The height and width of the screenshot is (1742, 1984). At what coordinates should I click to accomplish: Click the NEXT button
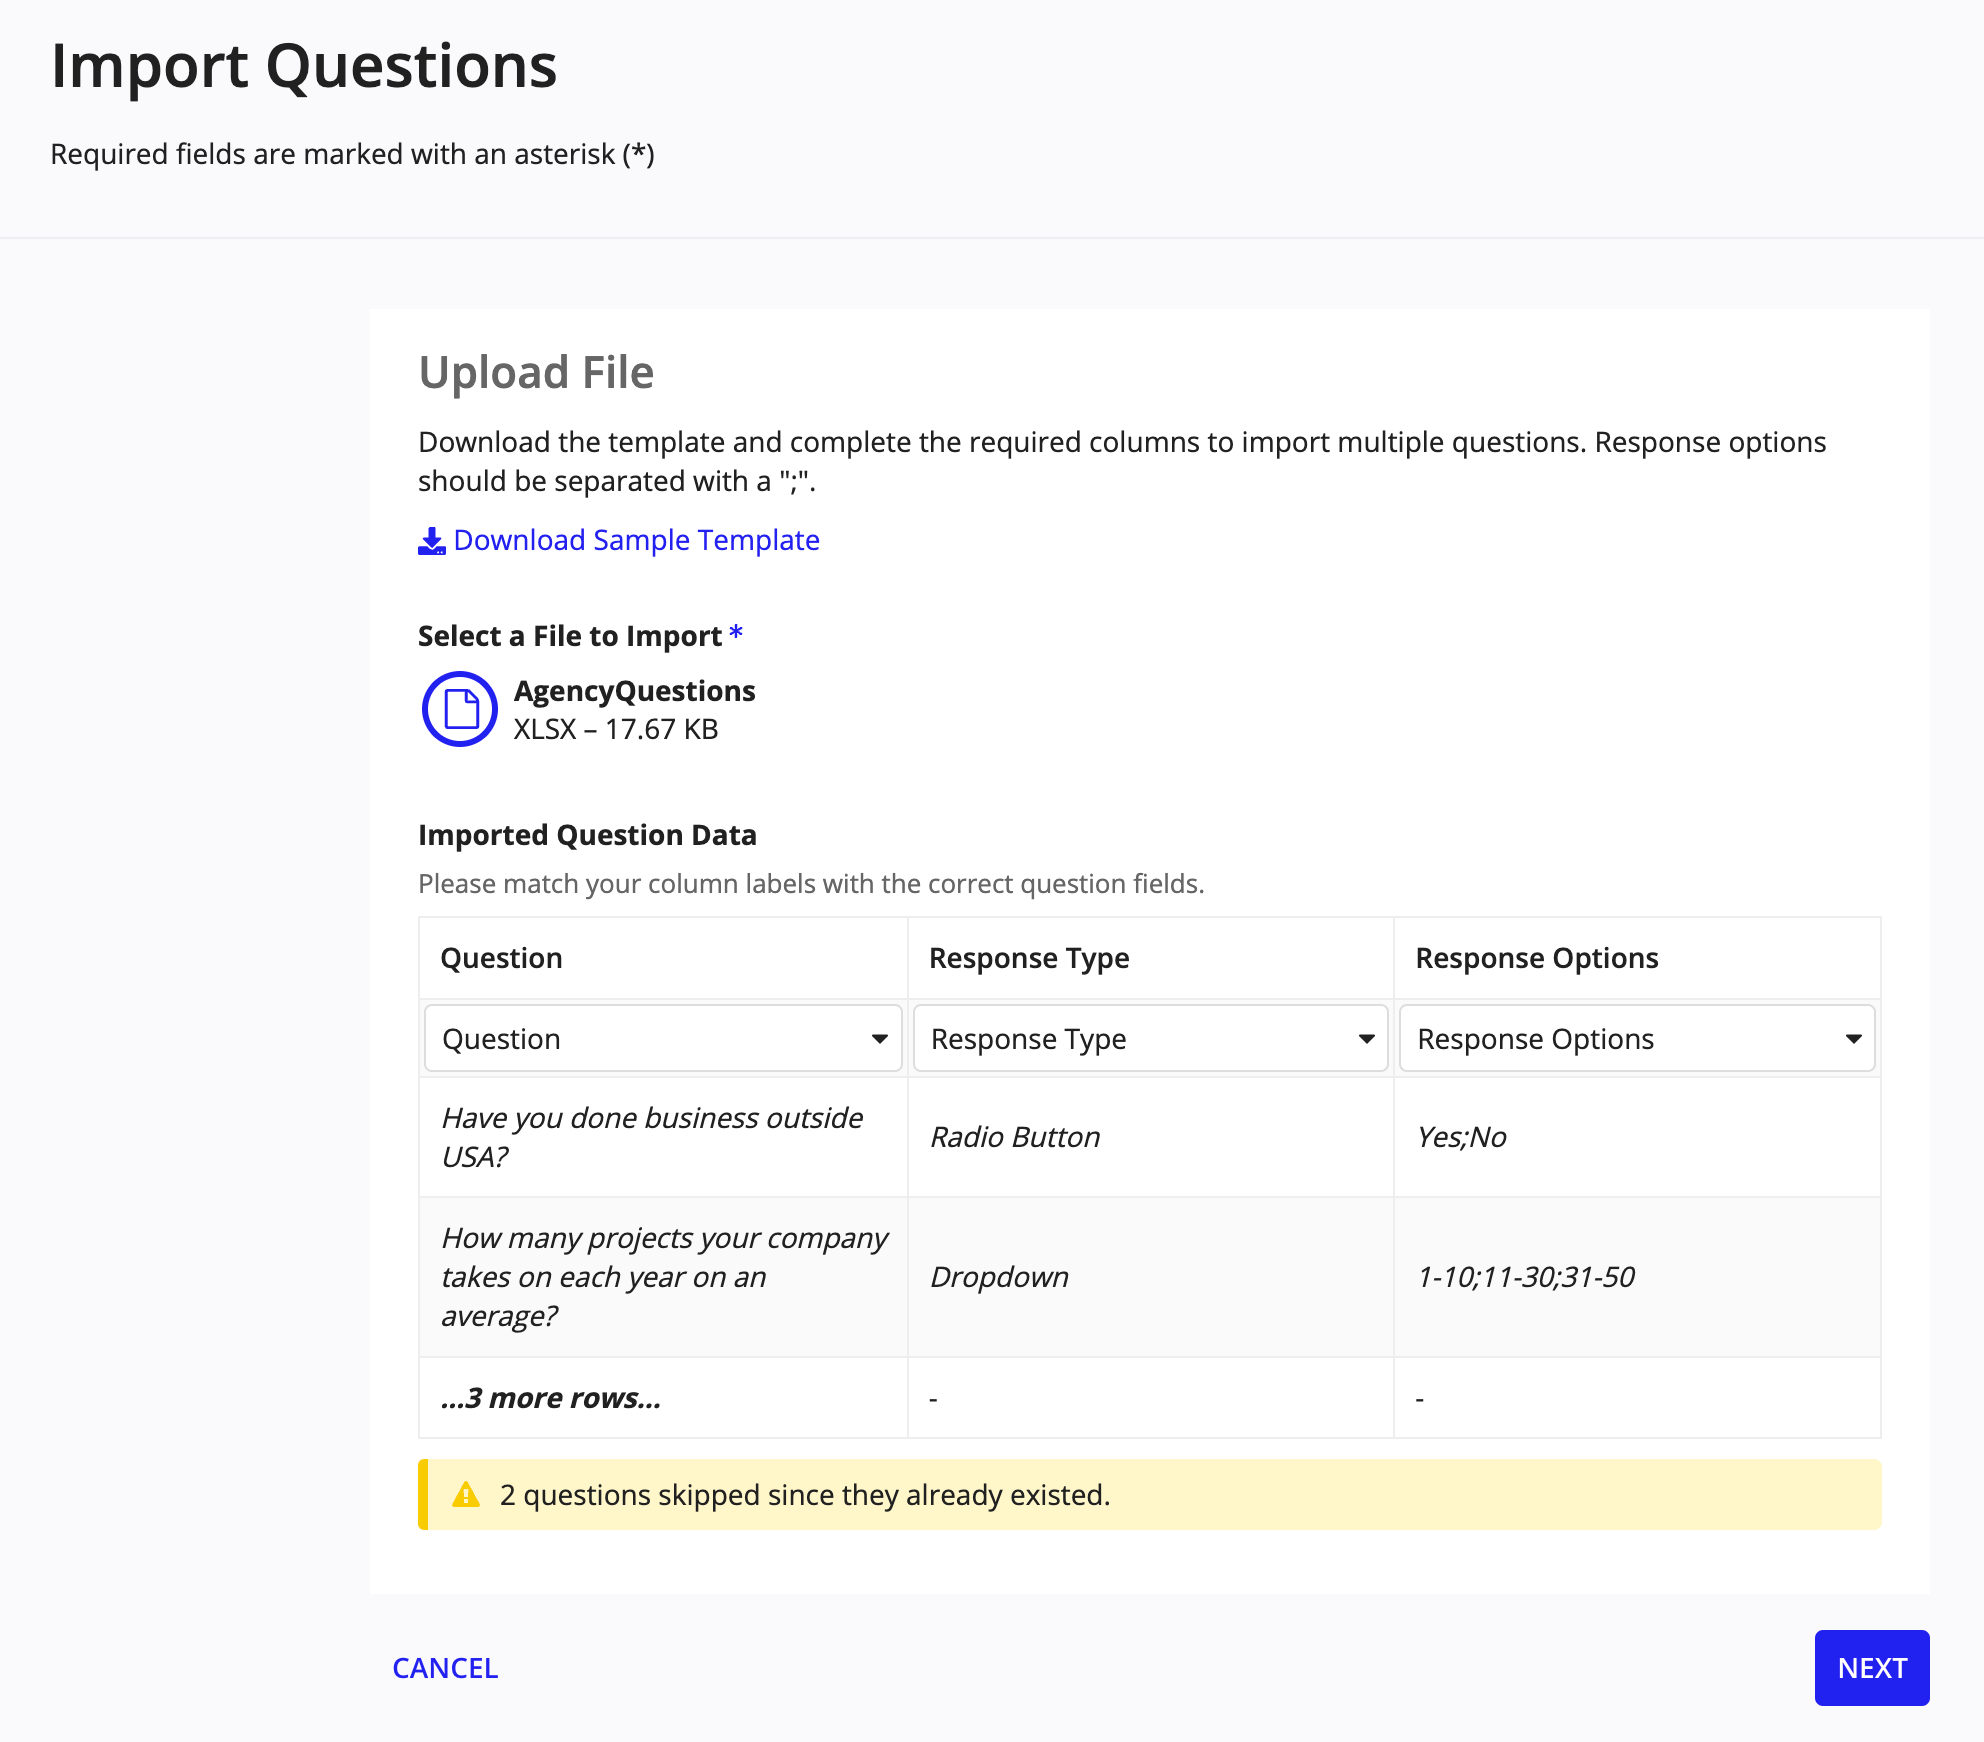pos(1872,1668)
